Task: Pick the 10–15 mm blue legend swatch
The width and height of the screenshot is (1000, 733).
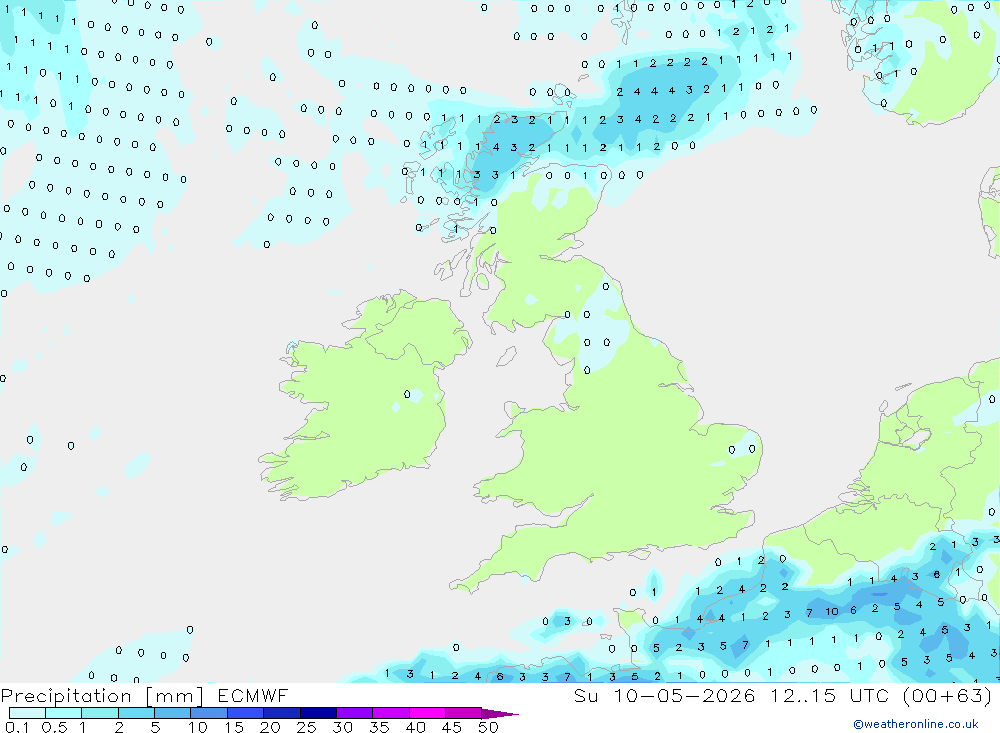Action: coord(209,713)
